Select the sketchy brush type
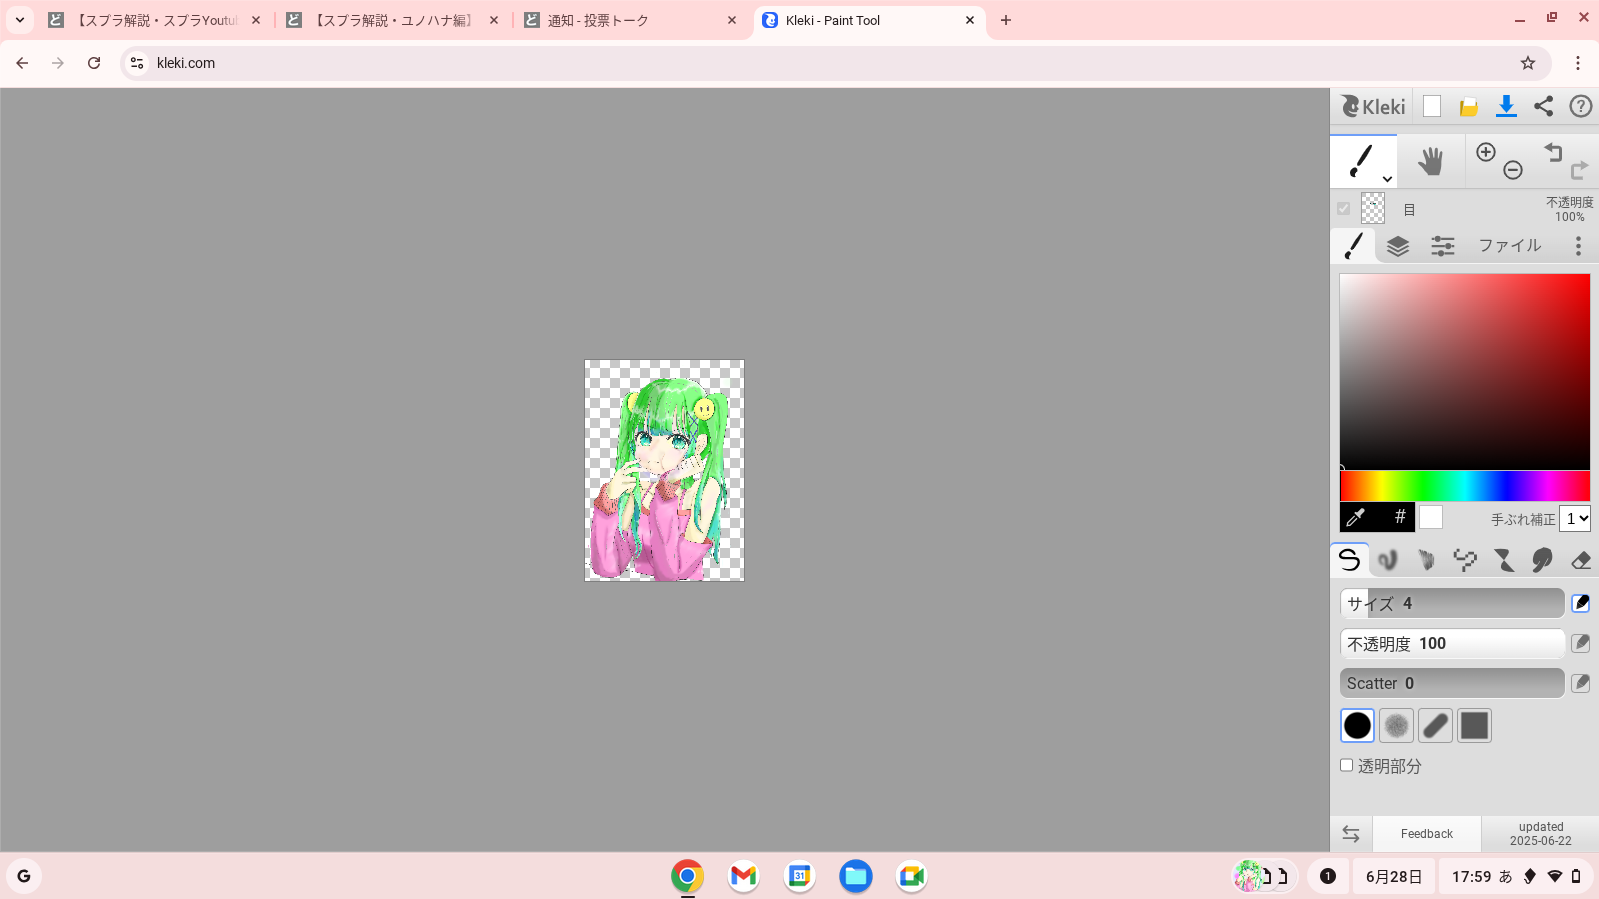Viewport: 1599px width, 899px height. pos(1426,560)
